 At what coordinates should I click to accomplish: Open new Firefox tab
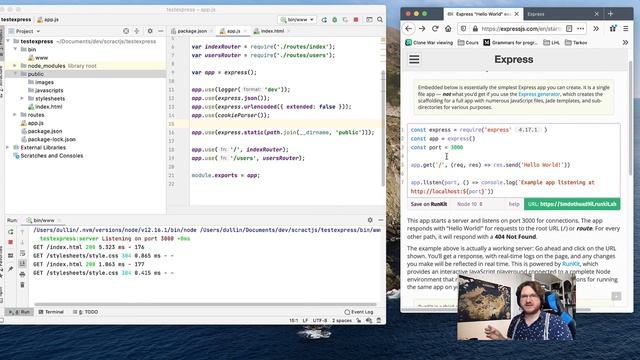click(611, 13)
